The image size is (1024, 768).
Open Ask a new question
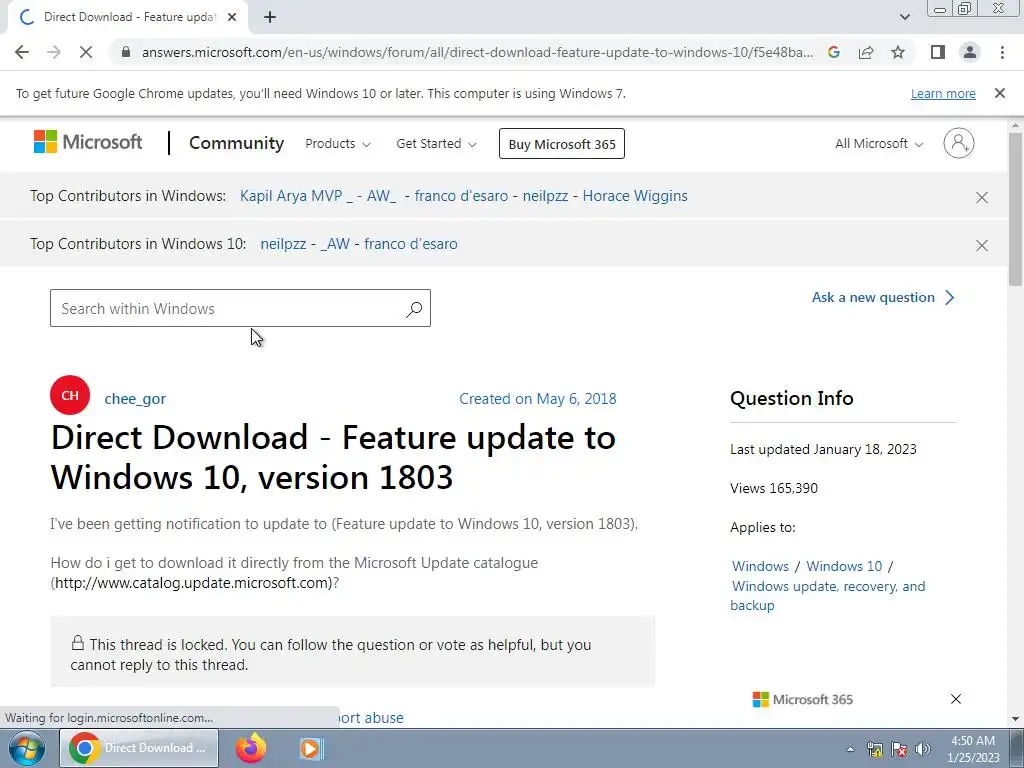click(x=883, y=298)
